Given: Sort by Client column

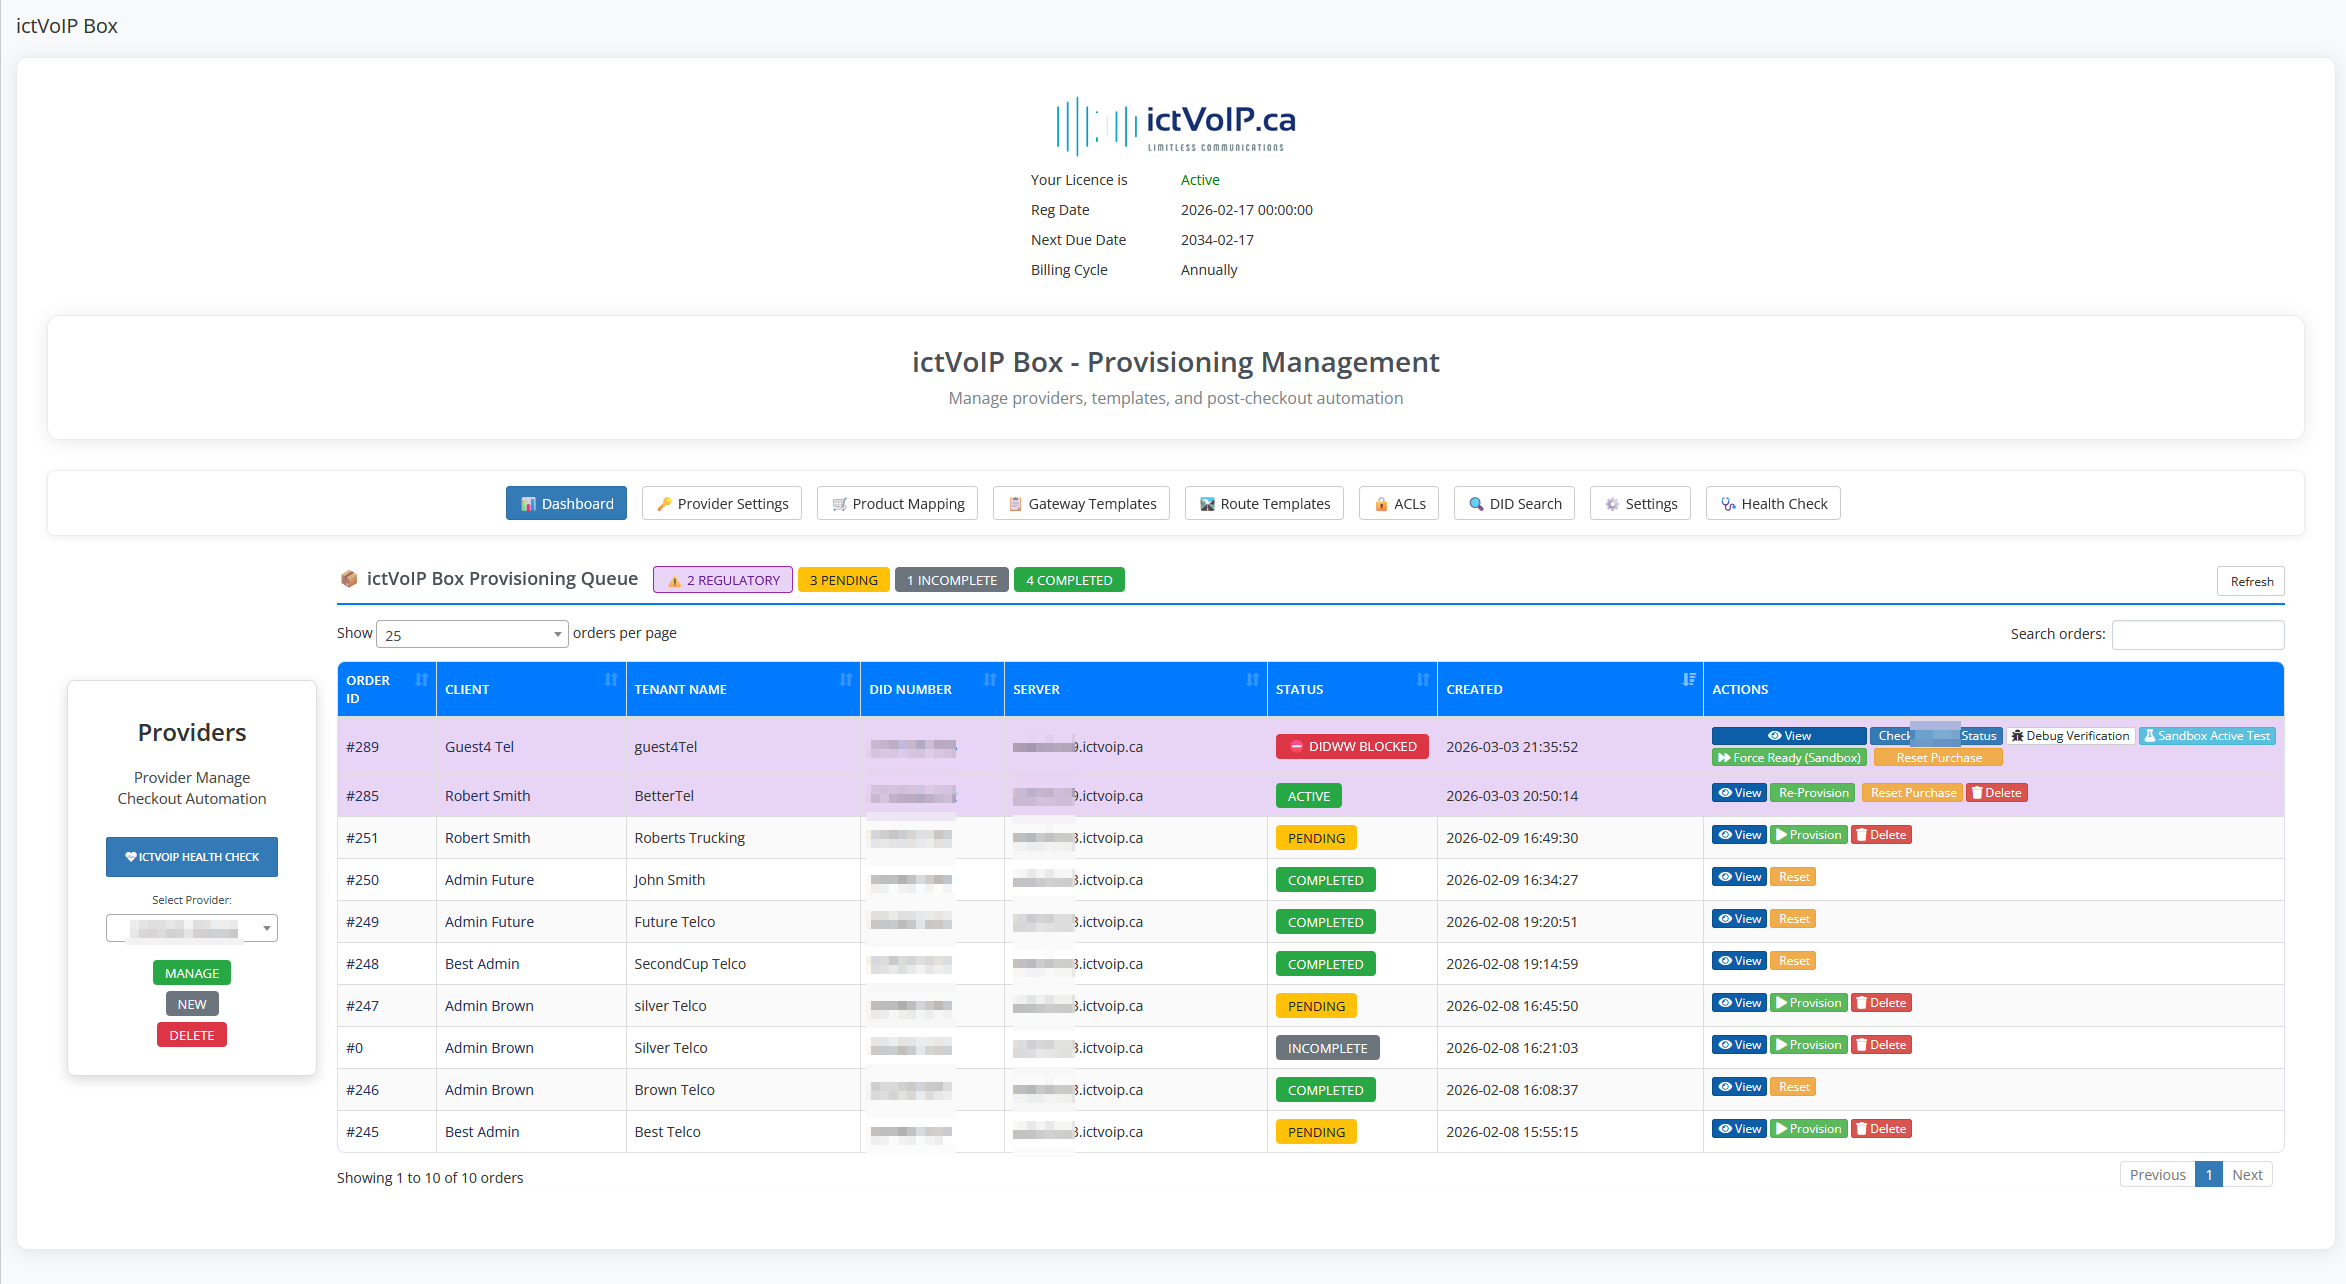Looking at the screenshot, I should click(x=530, y=689).
